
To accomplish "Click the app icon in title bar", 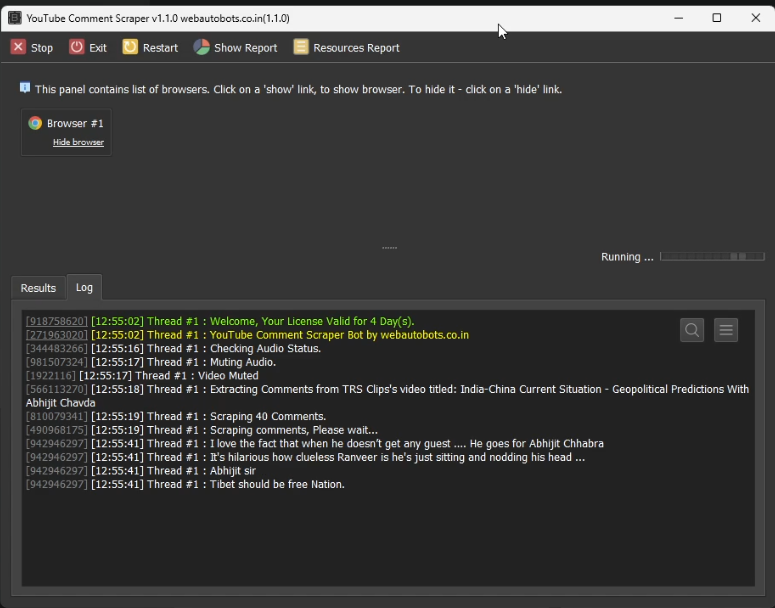I will pos(14,18).
